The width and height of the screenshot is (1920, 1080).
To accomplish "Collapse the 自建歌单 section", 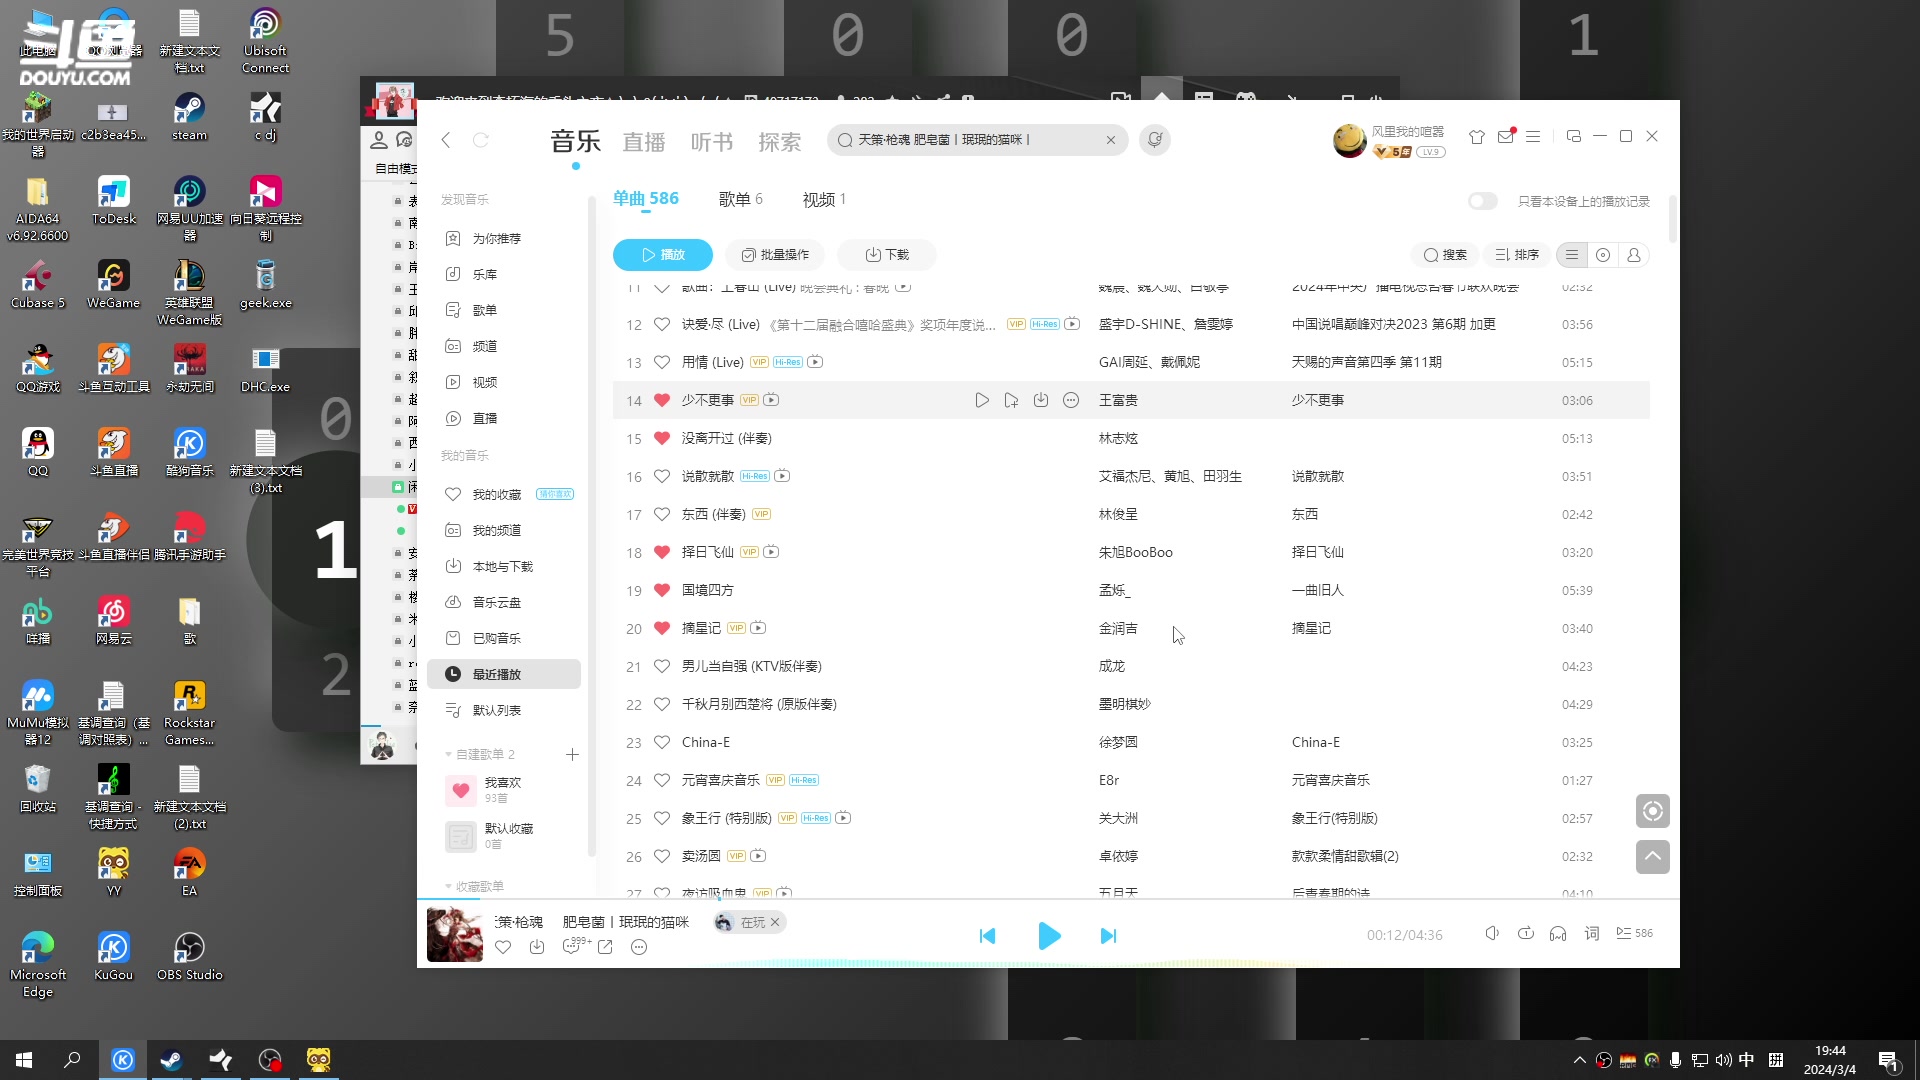I will (x=449, y=754).
